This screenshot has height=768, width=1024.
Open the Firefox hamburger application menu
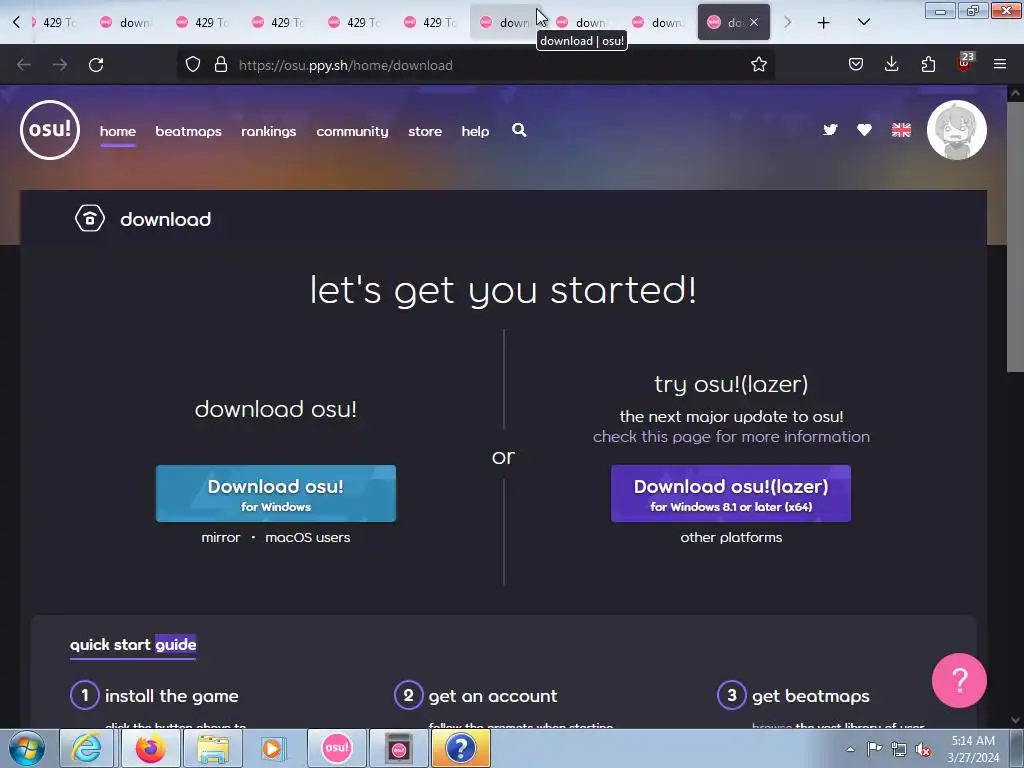(1000, 65)
